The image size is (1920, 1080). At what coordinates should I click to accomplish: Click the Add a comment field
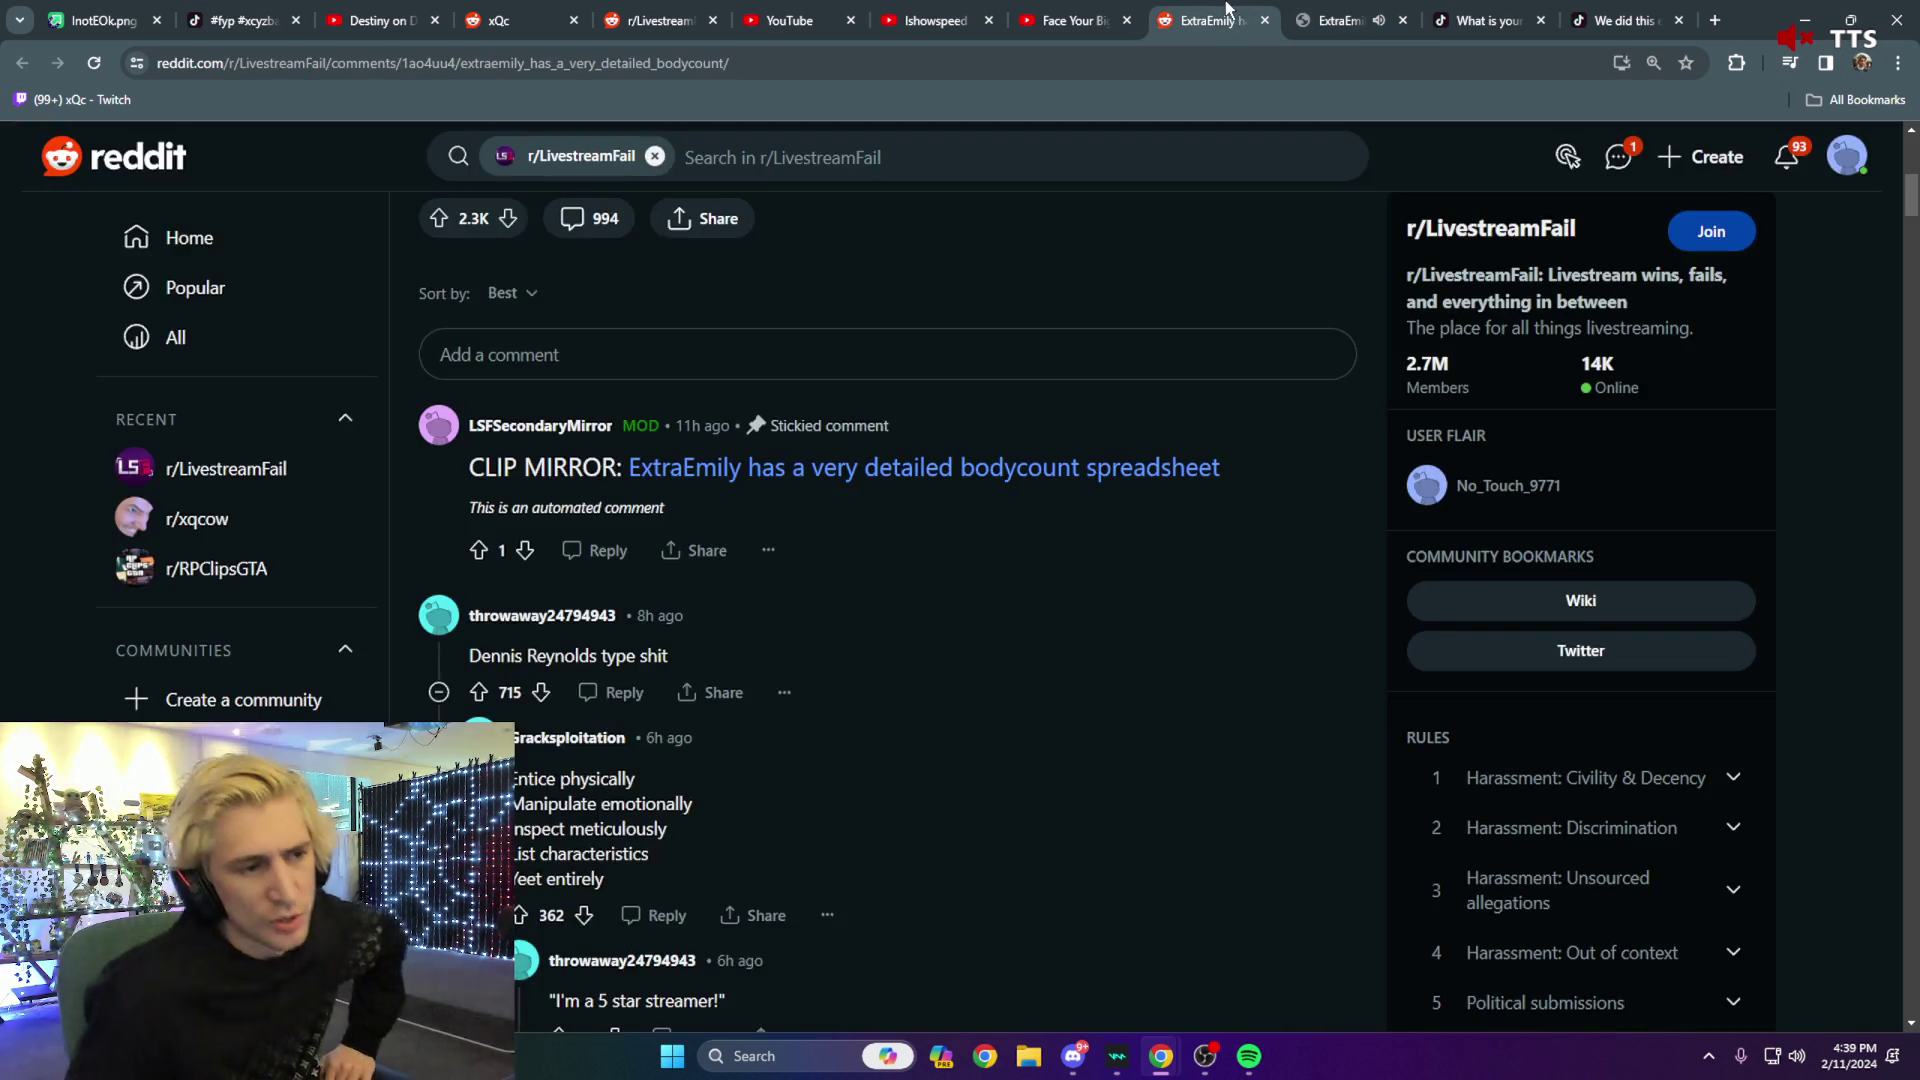coord(887,354)
